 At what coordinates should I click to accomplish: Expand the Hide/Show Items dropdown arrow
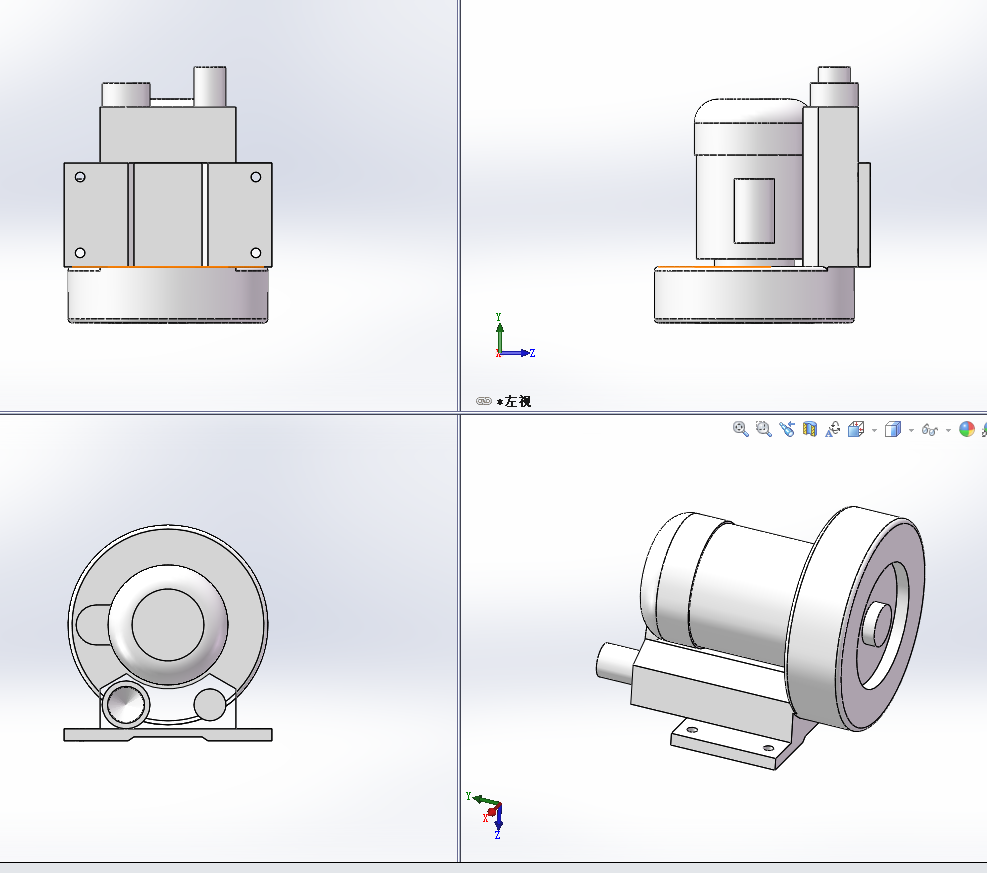point(949,431)
